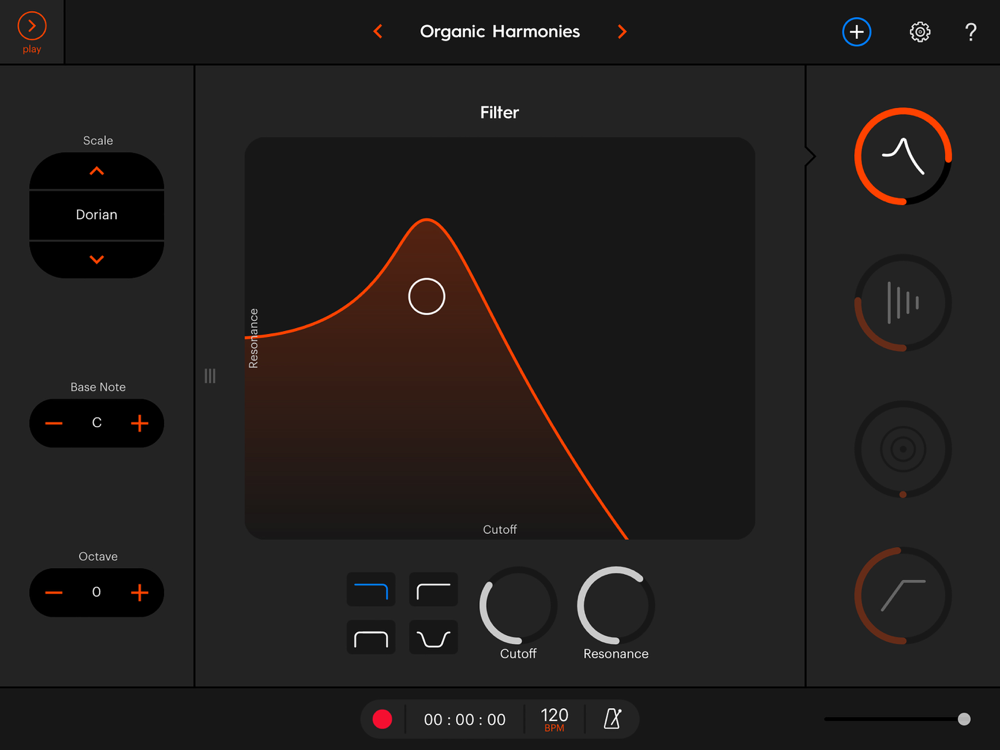The width and height of the screenshot is (1000, 750).
Task: Select the low-pass filter shape
Action: [371, 589]
